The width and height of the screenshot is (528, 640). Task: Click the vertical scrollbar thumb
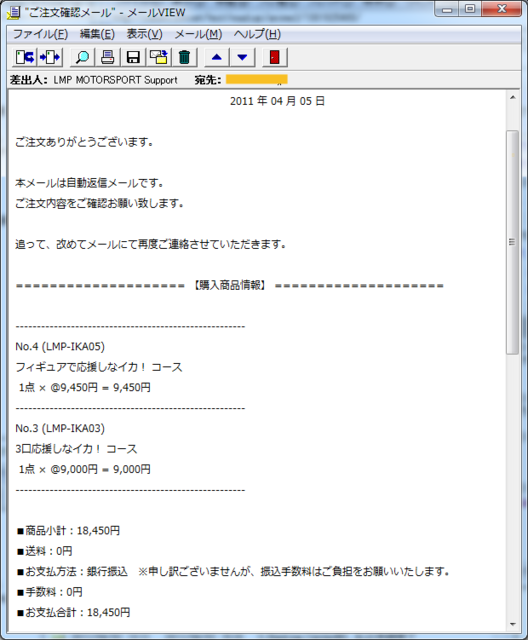click(x=512, y=242)
